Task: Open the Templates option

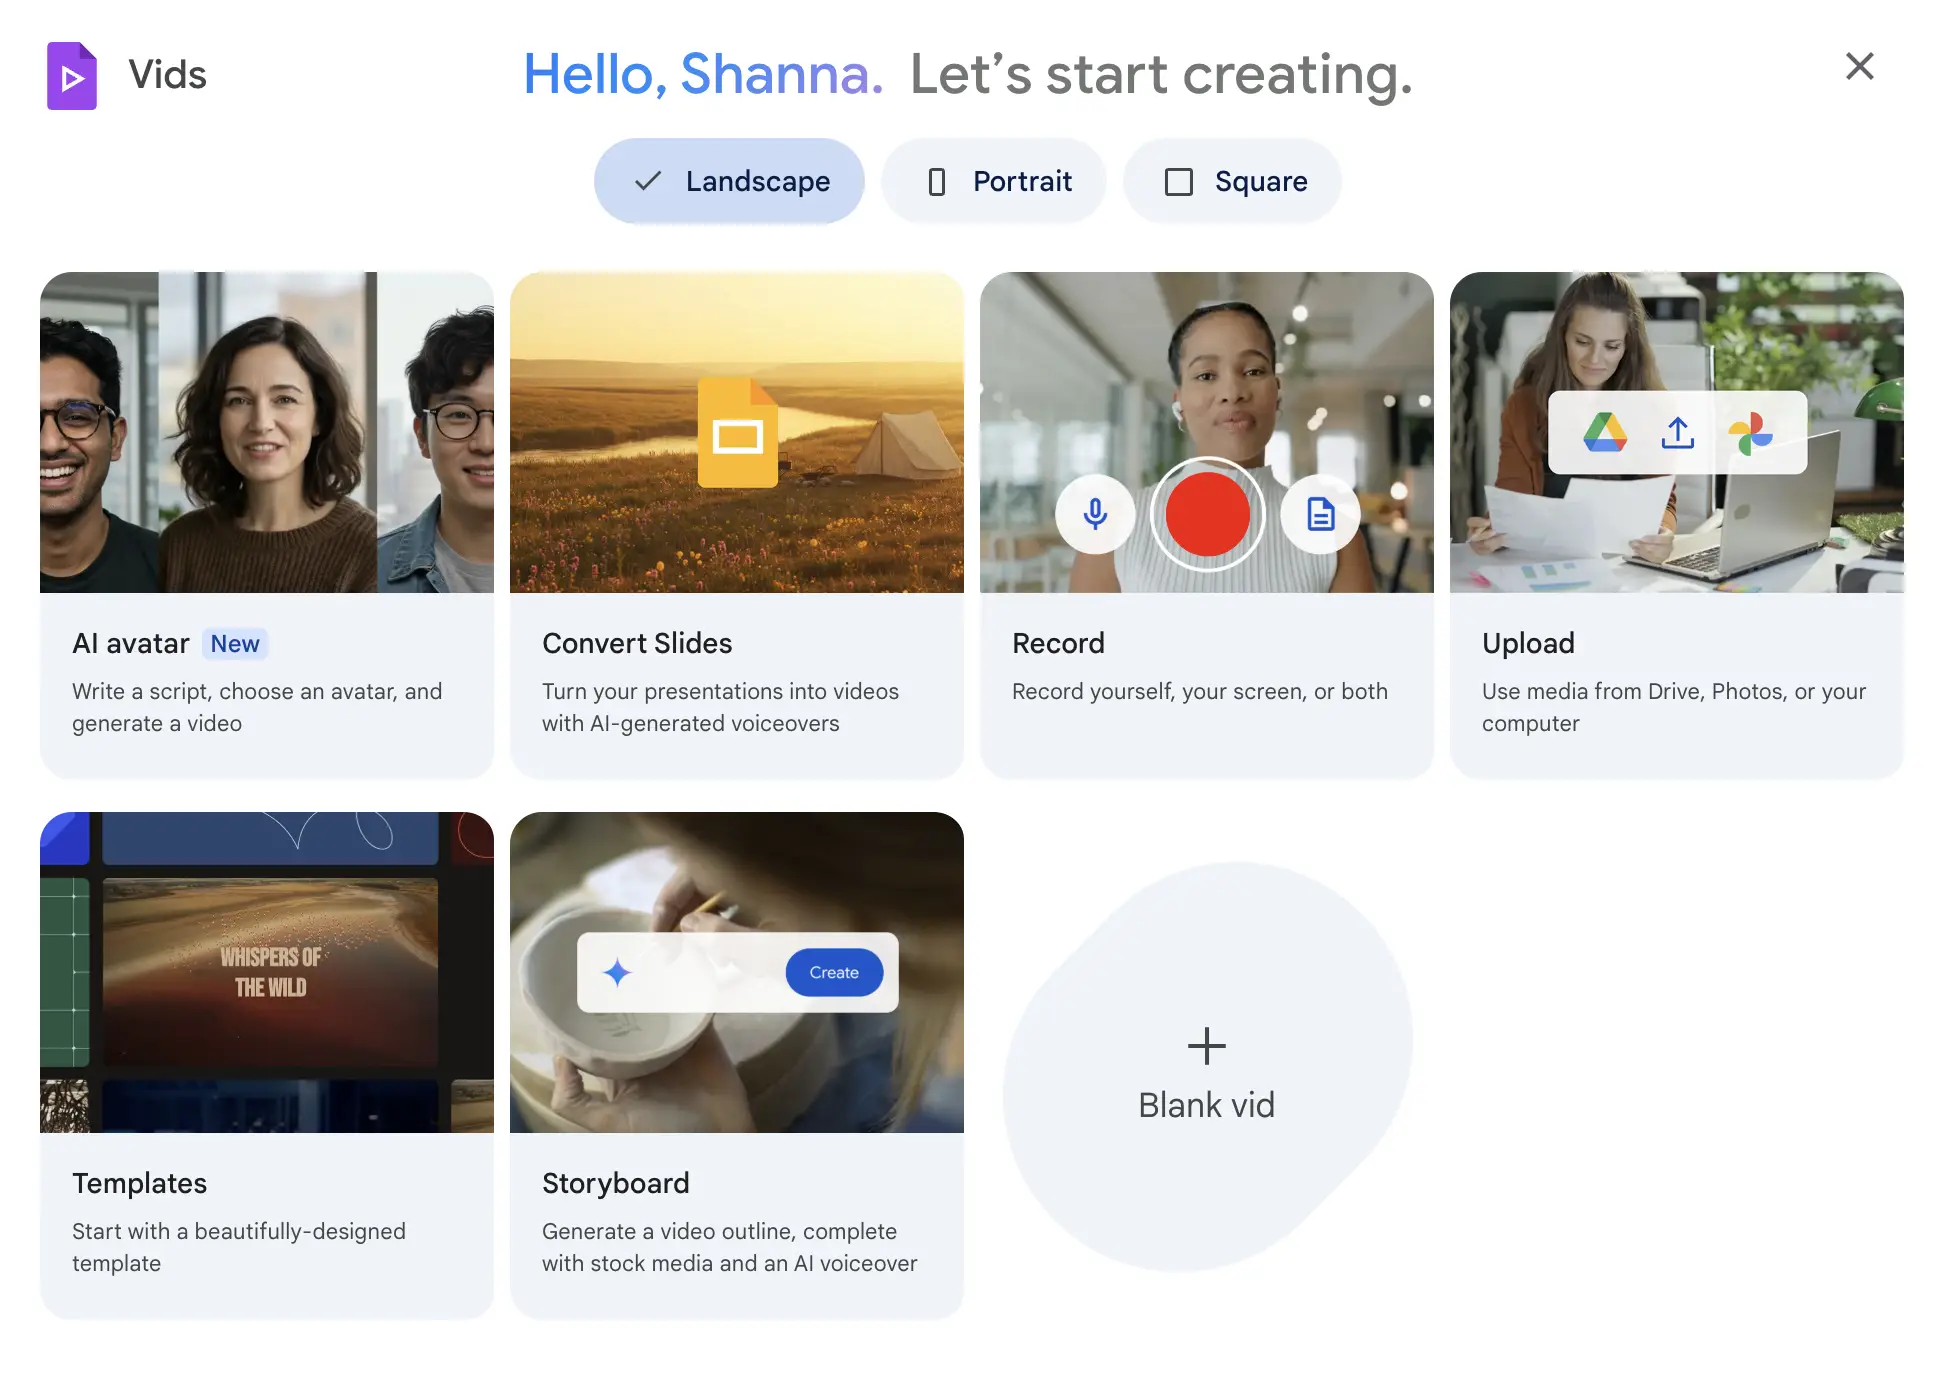Action: pyautogui.click(x=140, y=1183)
